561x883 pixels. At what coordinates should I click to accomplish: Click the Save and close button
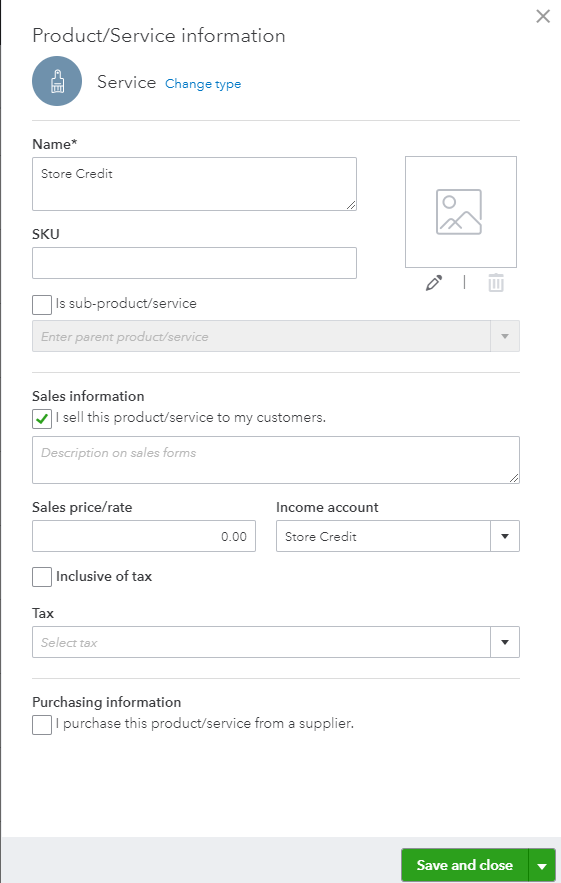point(465,865)
